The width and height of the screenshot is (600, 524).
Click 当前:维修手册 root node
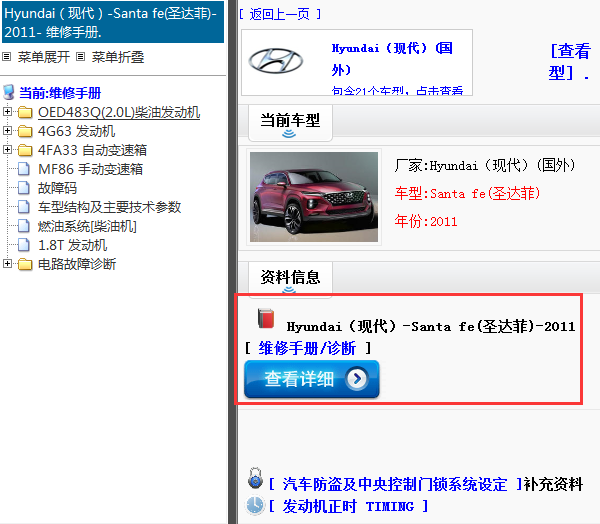[x=60, y=93]
